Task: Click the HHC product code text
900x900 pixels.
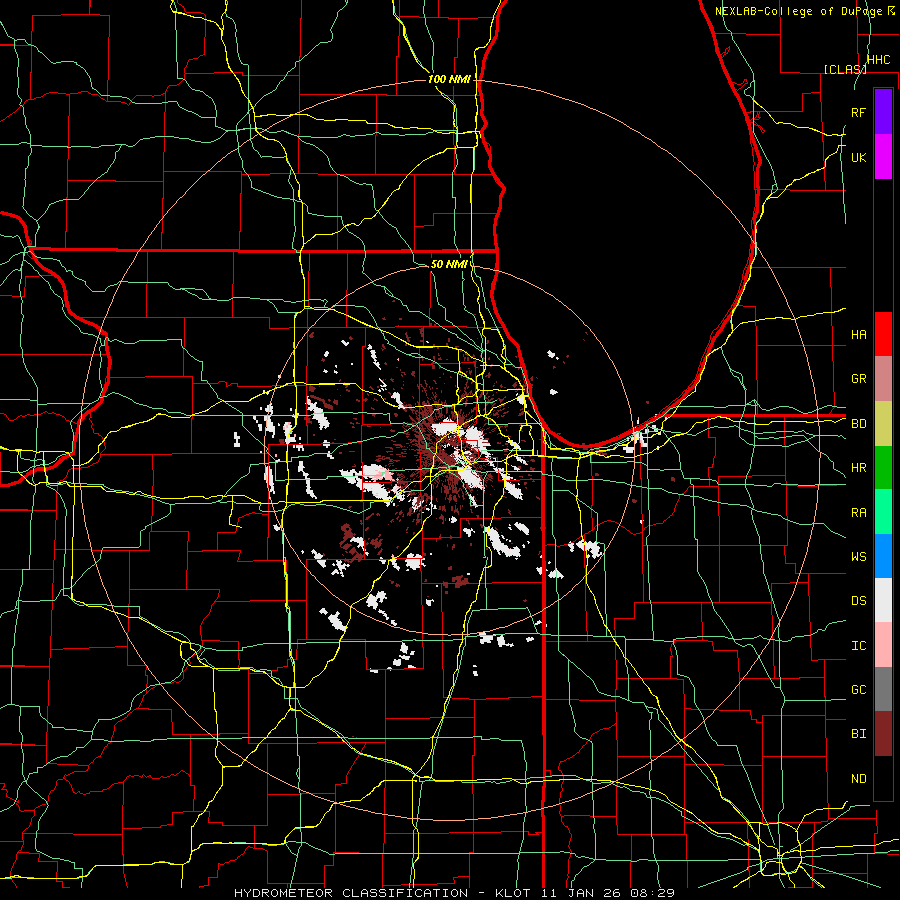Action: (878, 60)
